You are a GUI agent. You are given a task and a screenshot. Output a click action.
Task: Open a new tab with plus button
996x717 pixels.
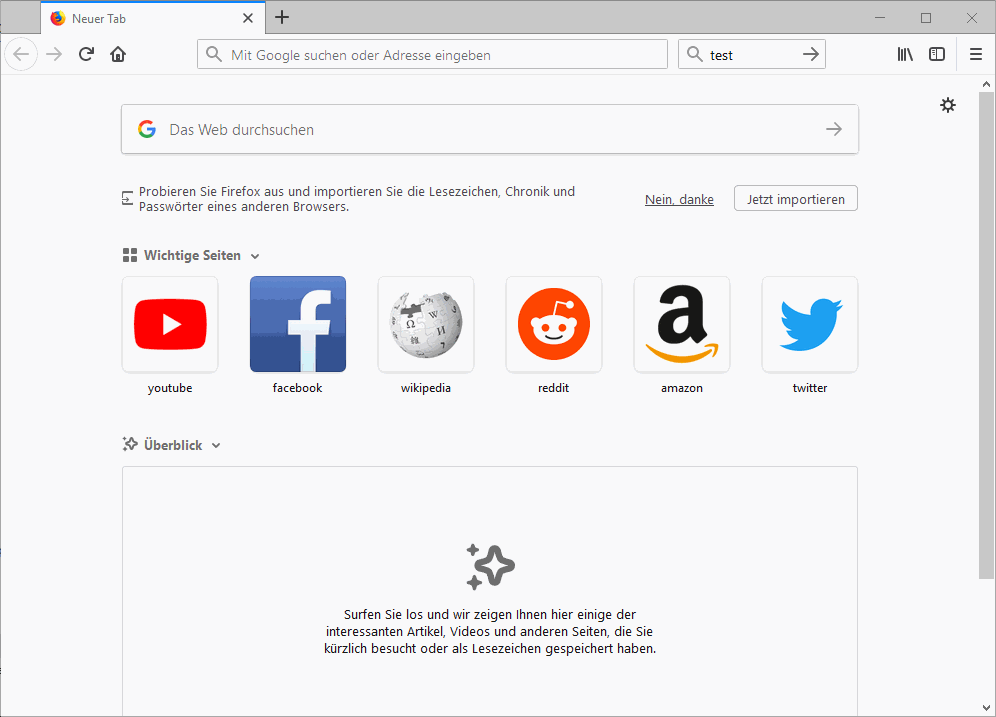(282, 18)
